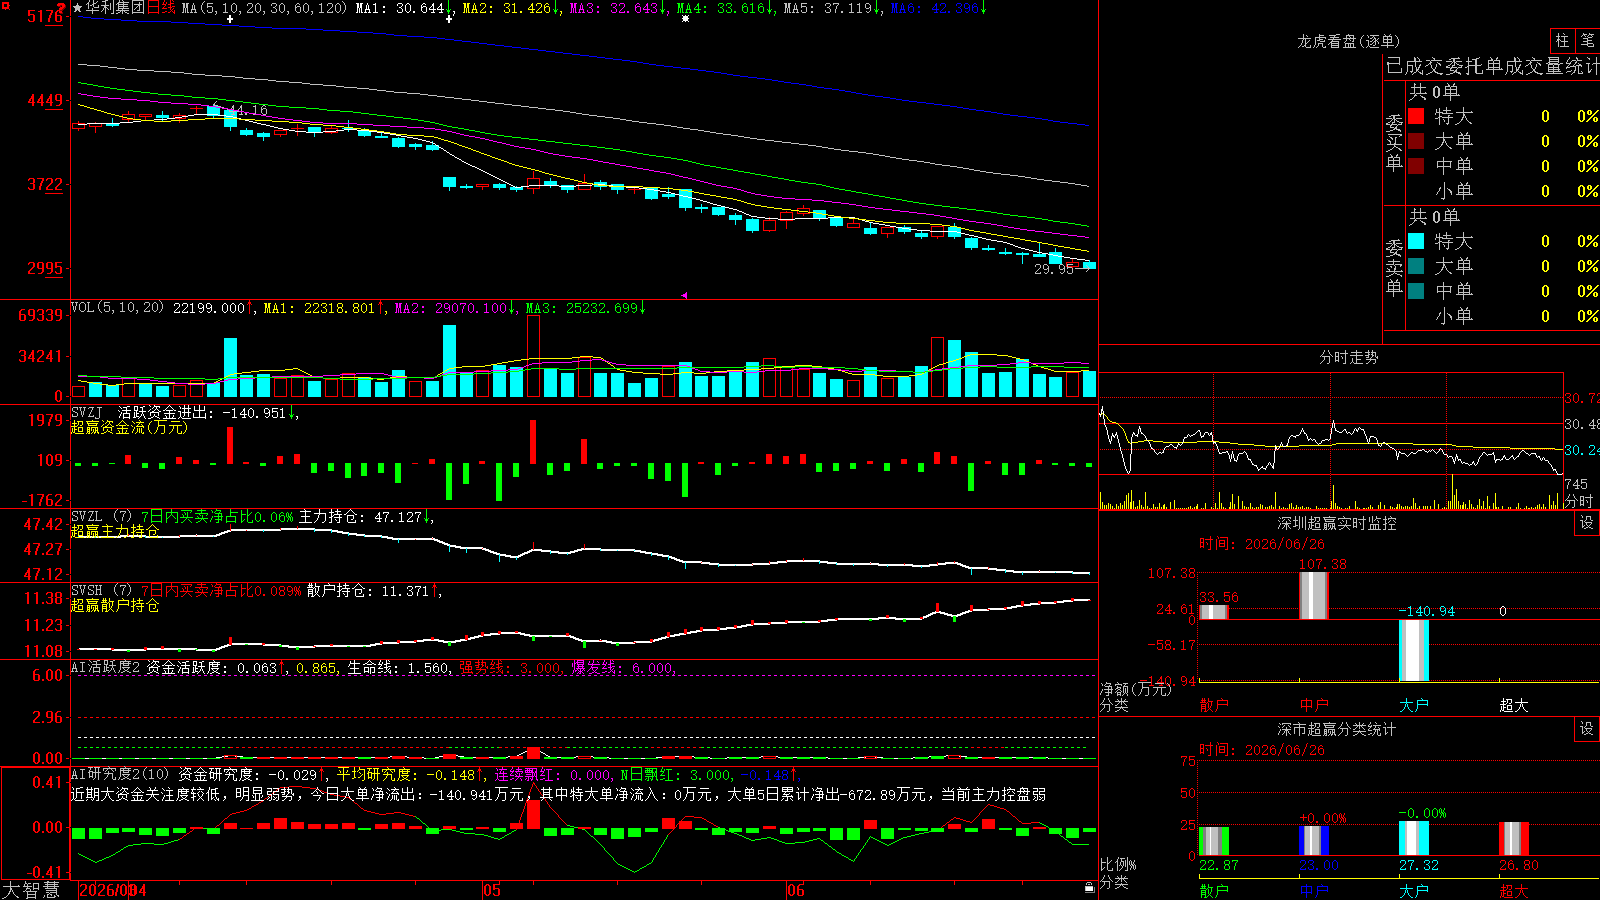
Task: Click the magenta MA3: 32.643 readout
Action: (x=614, y=8)
